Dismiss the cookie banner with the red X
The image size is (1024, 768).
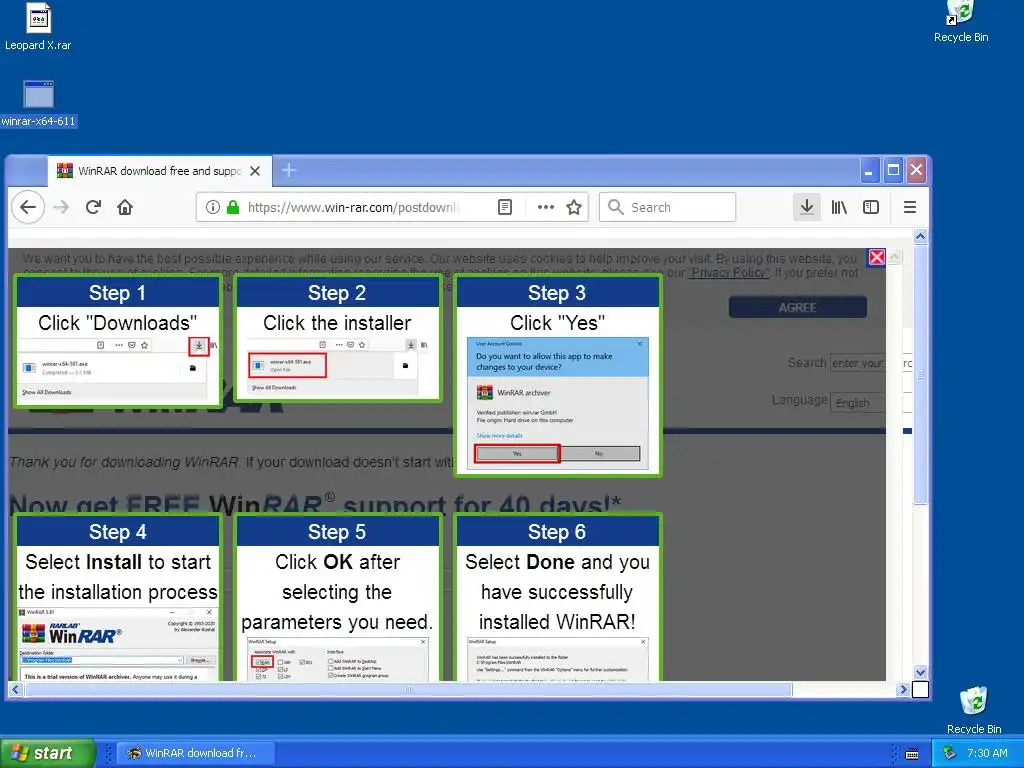[876, 257]
